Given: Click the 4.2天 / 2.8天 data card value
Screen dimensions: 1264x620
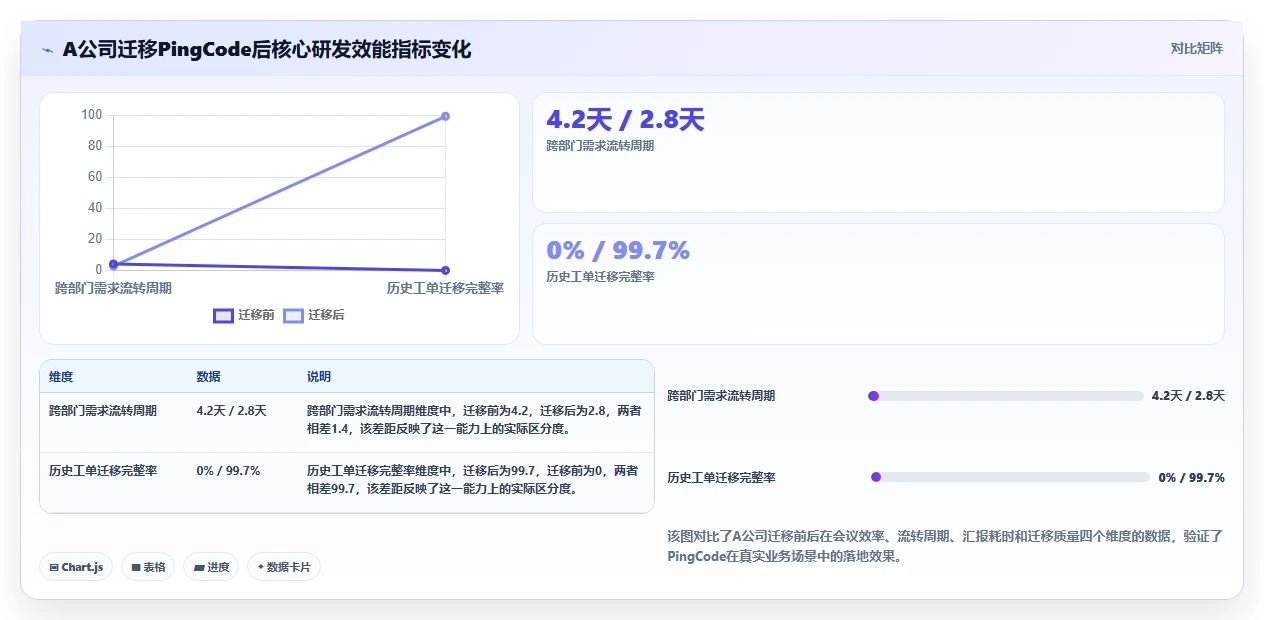Looking at the screenshot, I should [625, 120].
